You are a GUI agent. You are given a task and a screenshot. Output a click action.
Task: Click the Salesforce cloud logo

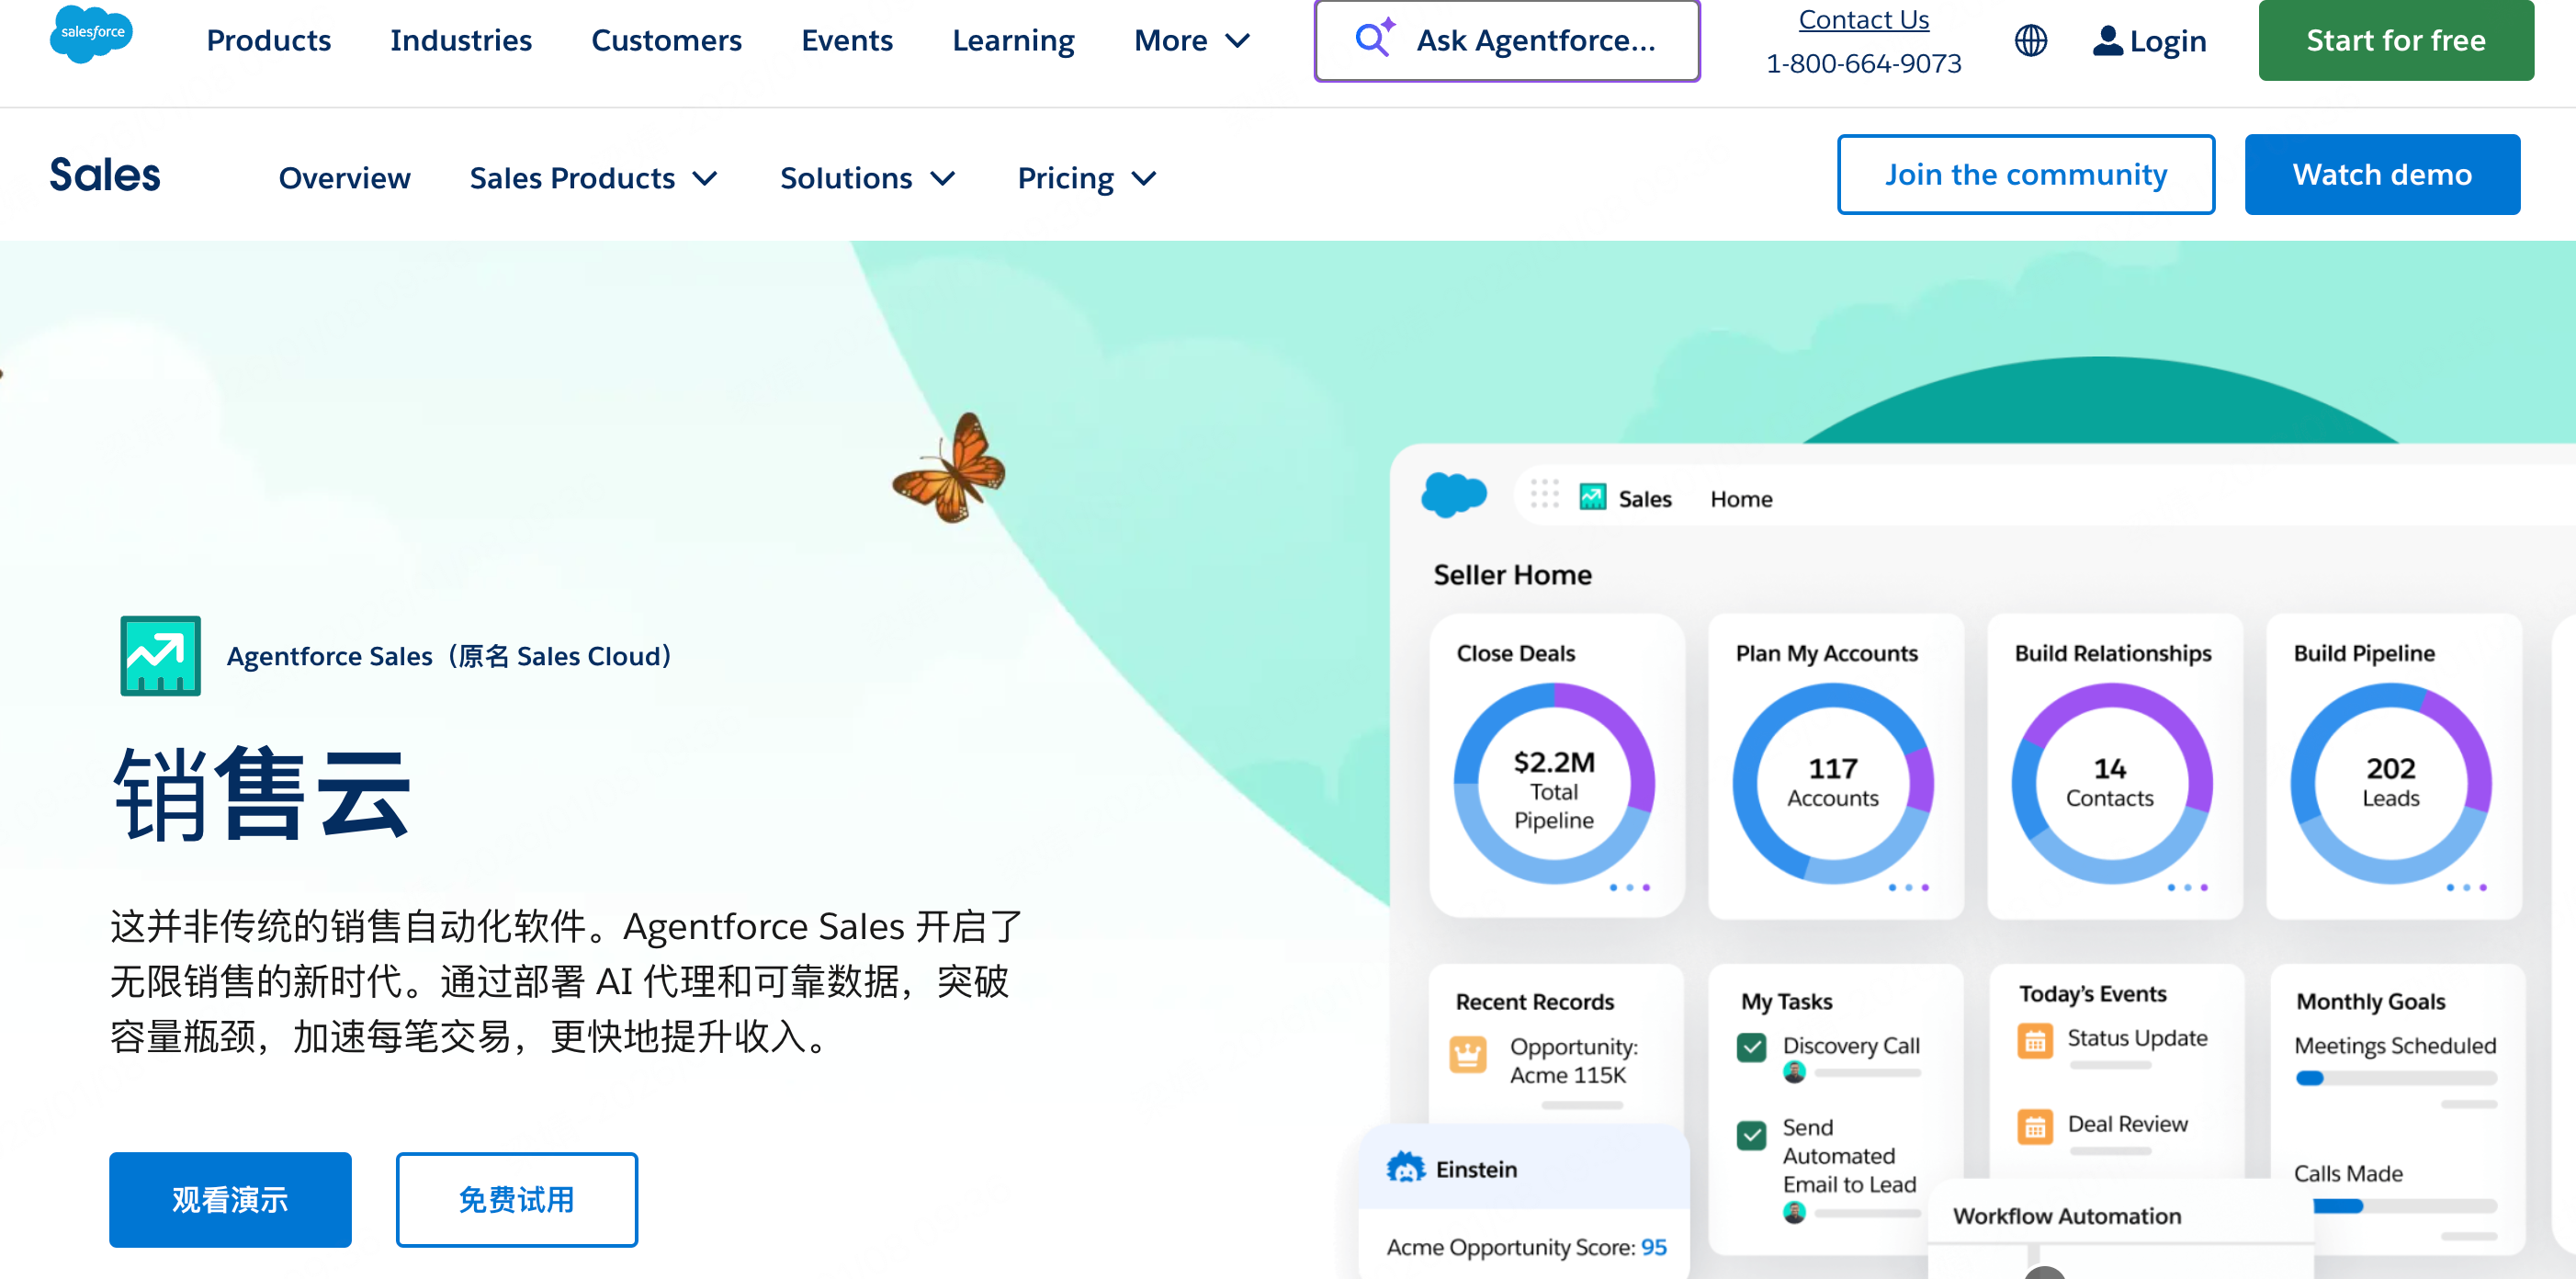[90, 33]
